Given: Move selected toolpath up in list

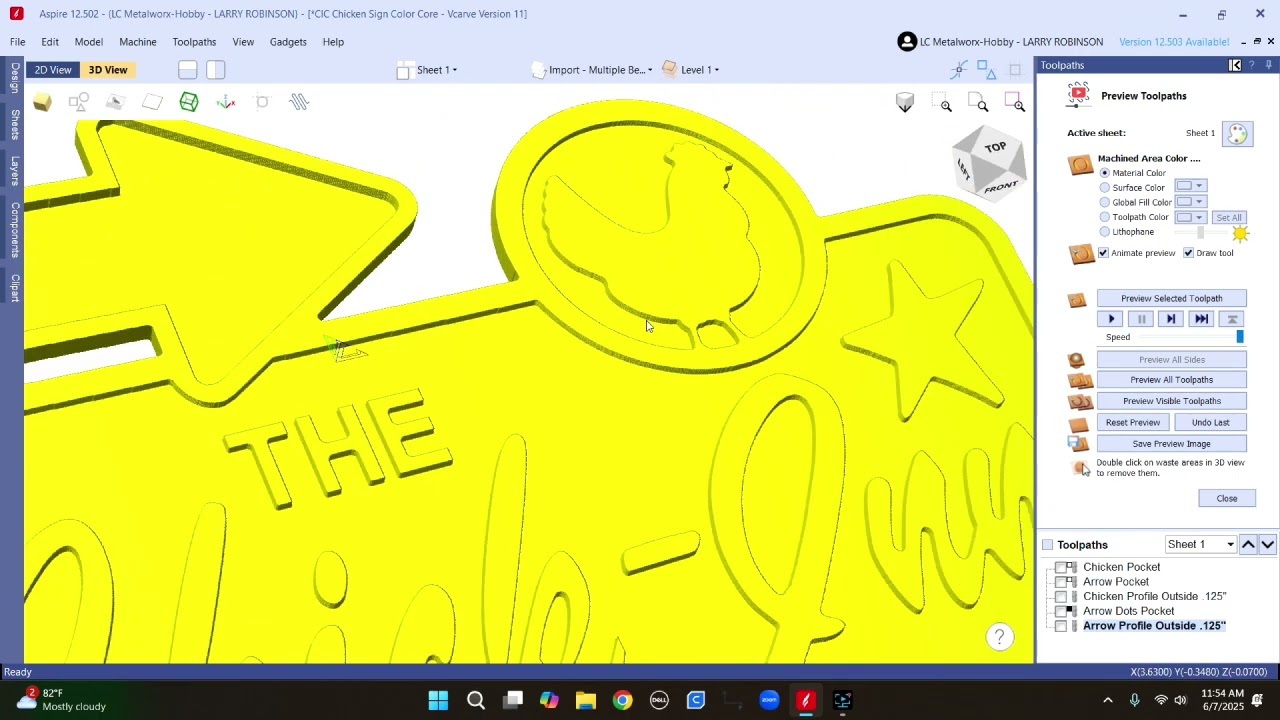Looking at the screenshot, I should tap(1248, 545).
